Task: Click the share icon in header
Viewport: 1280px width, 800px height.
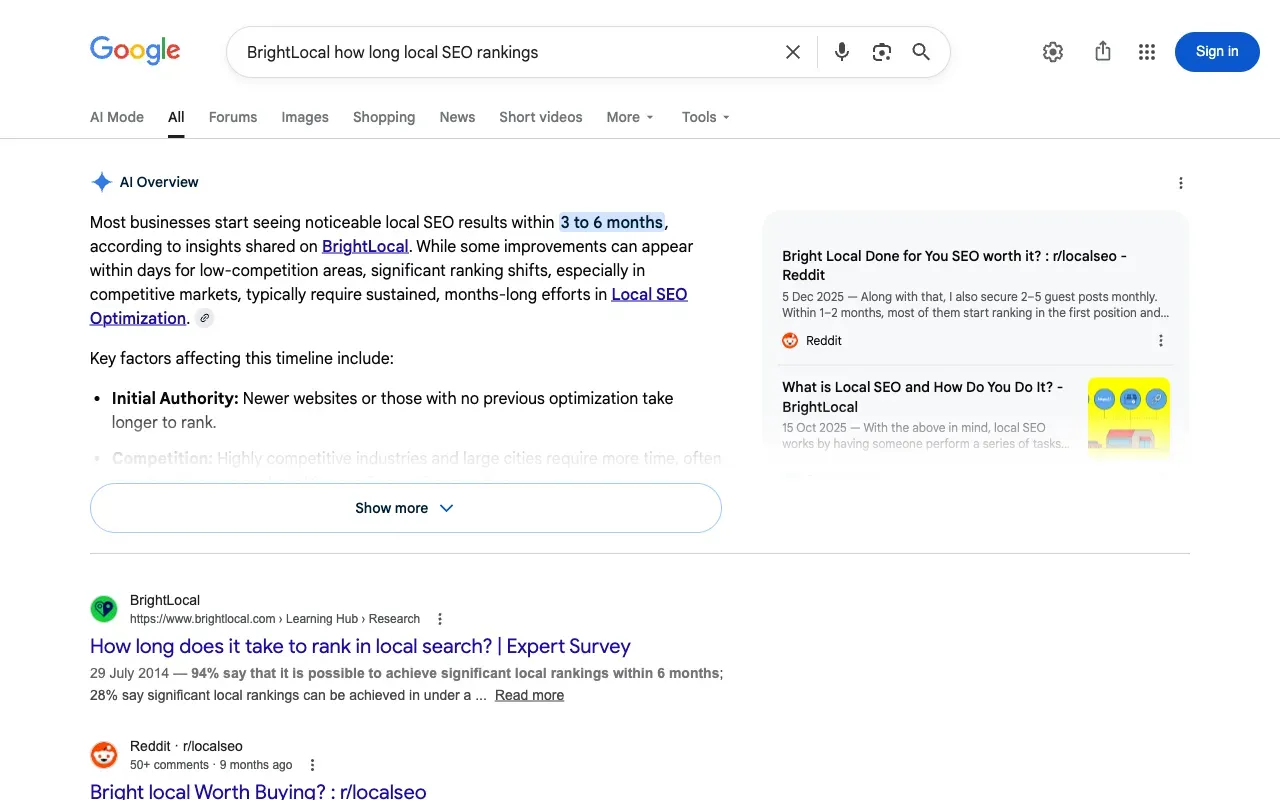Action: [x=1103, y=51]
